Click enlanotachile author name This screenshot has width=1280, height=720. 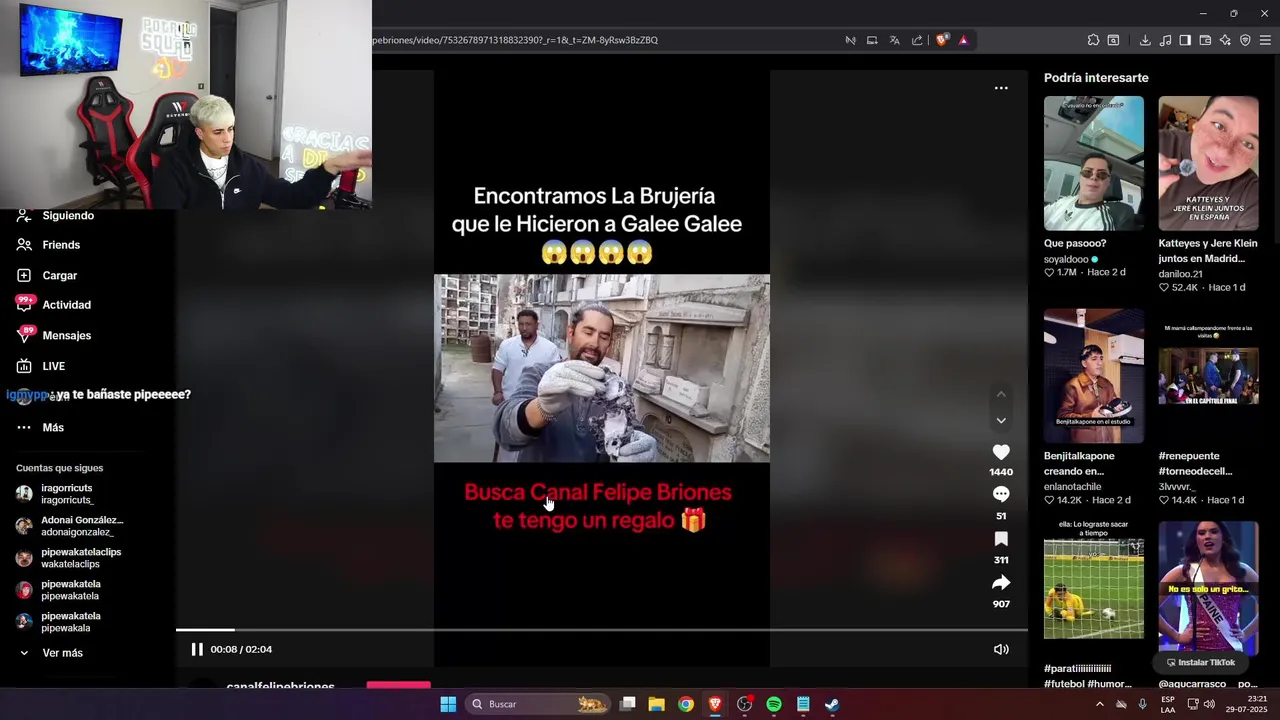tap(1073, 487)
